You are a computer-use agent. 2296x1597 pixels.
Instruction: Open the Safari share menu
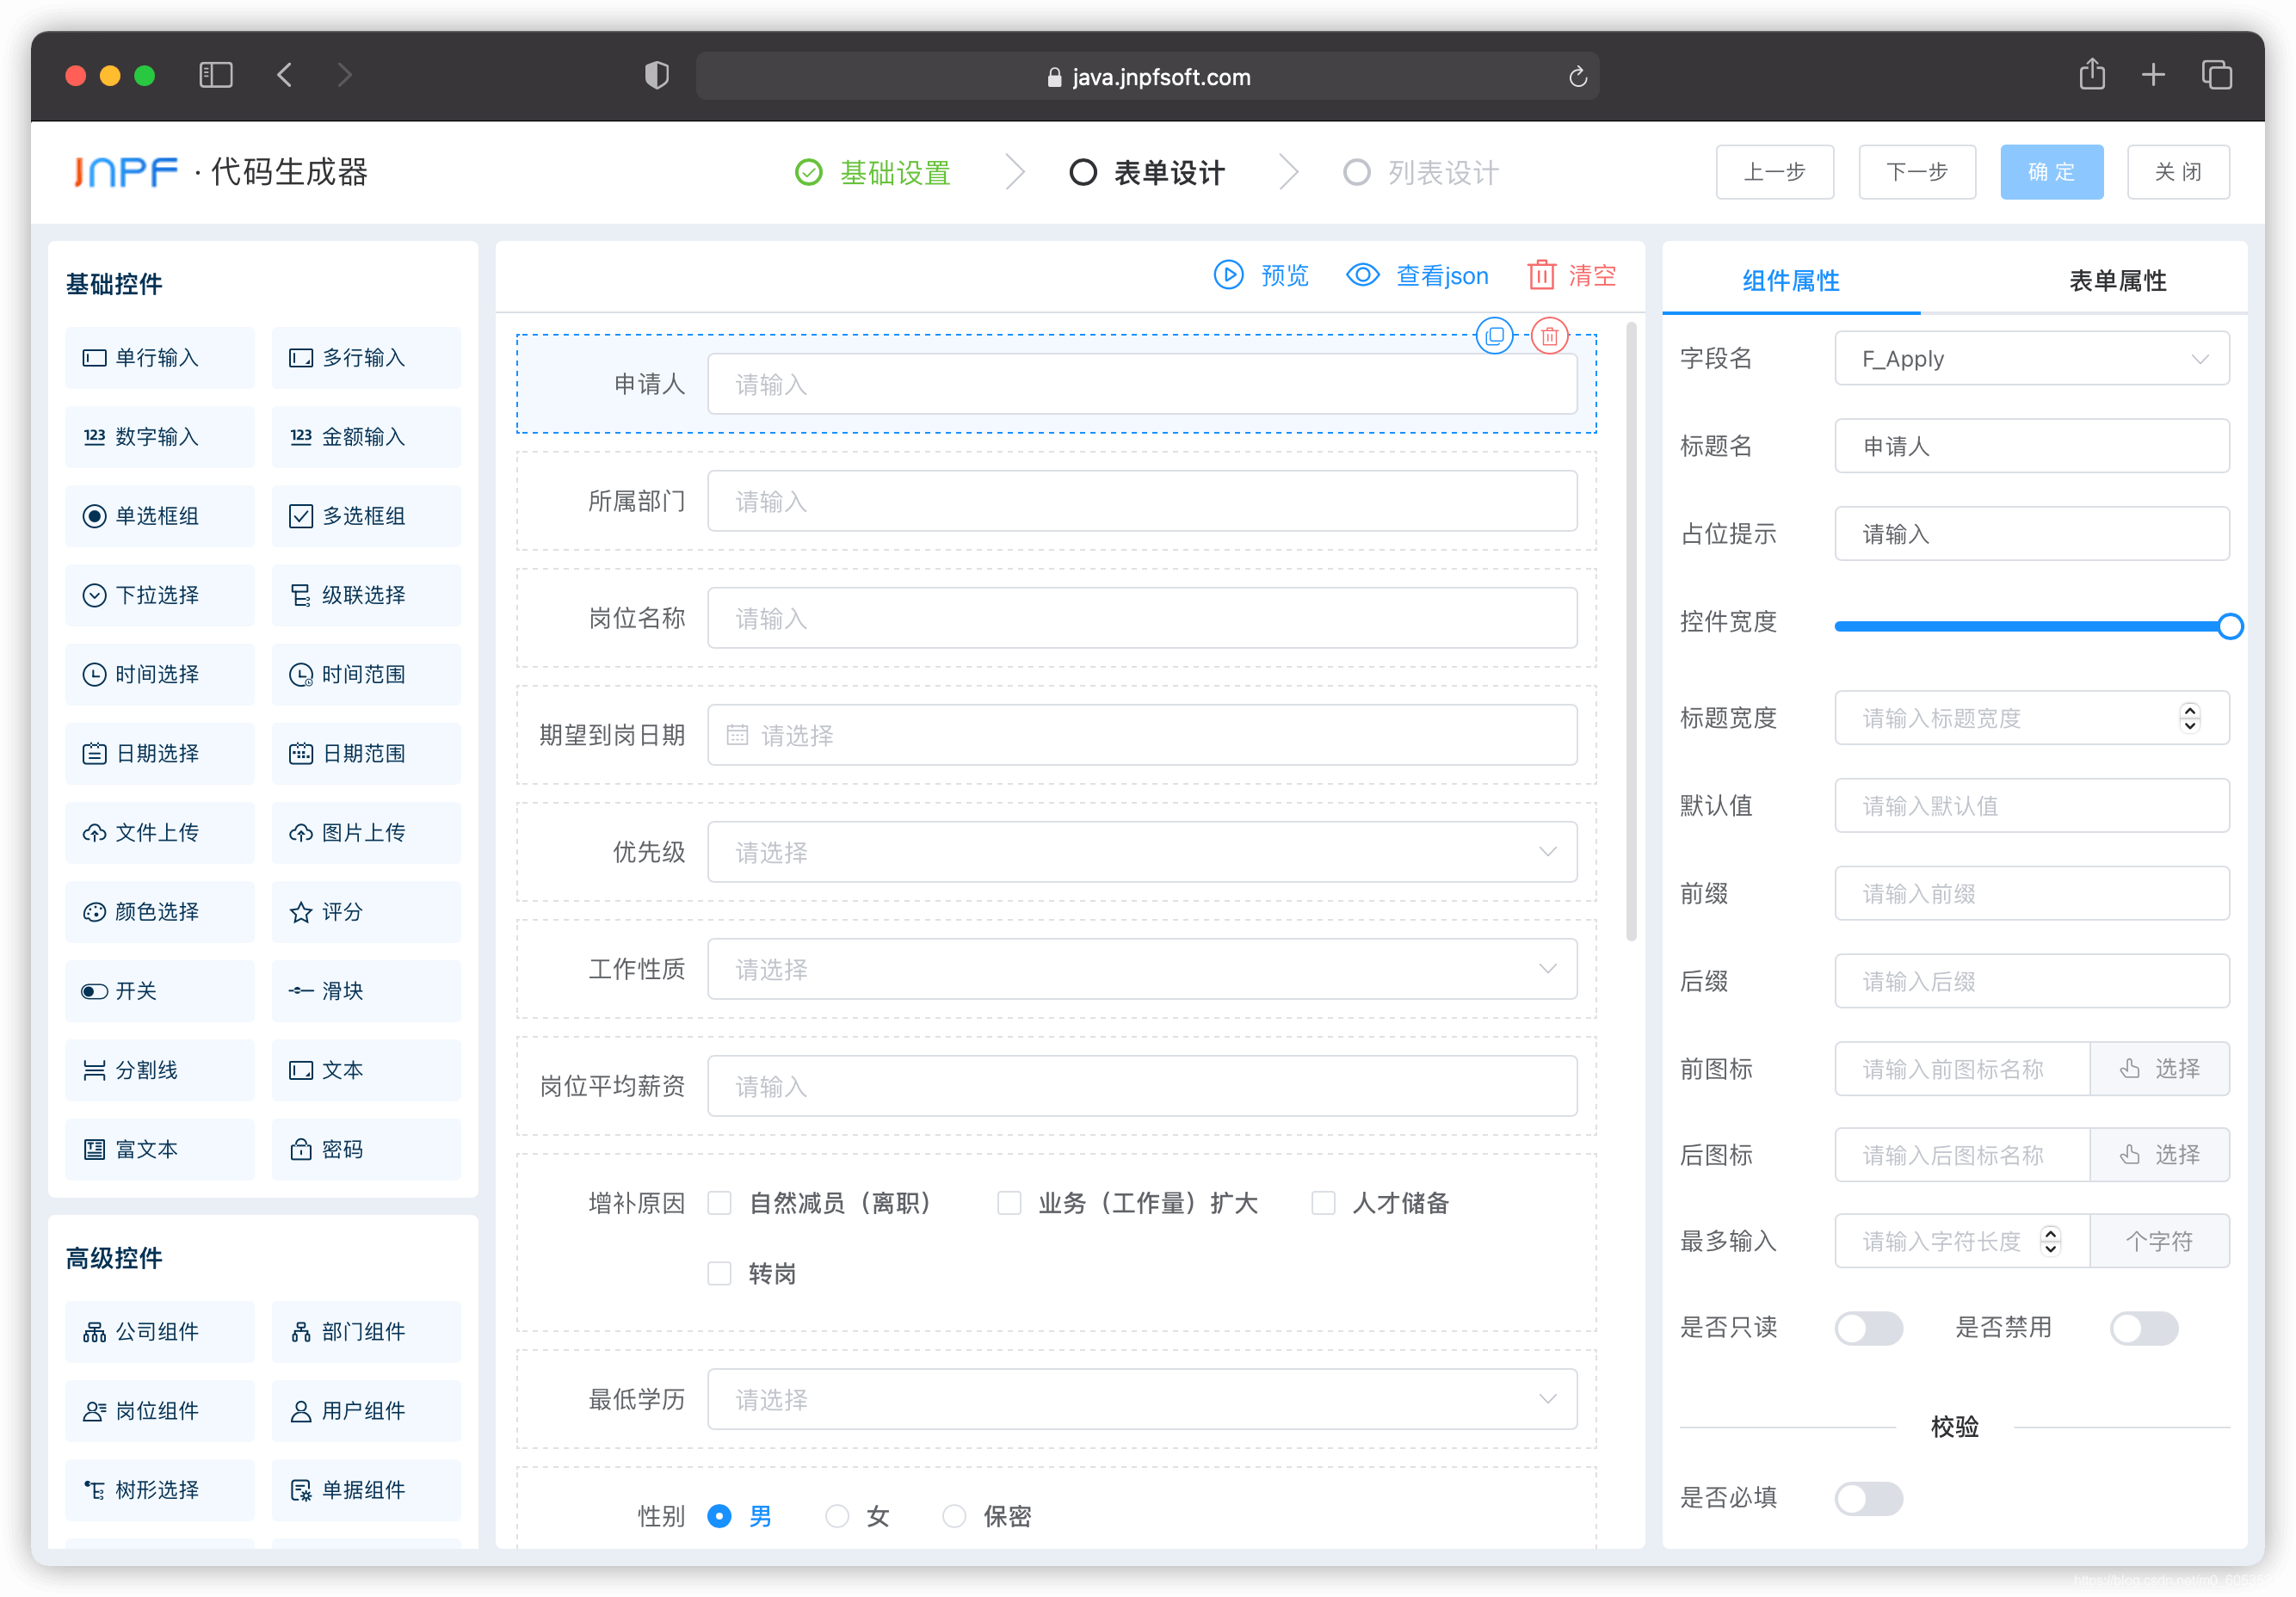point(2091,74)
